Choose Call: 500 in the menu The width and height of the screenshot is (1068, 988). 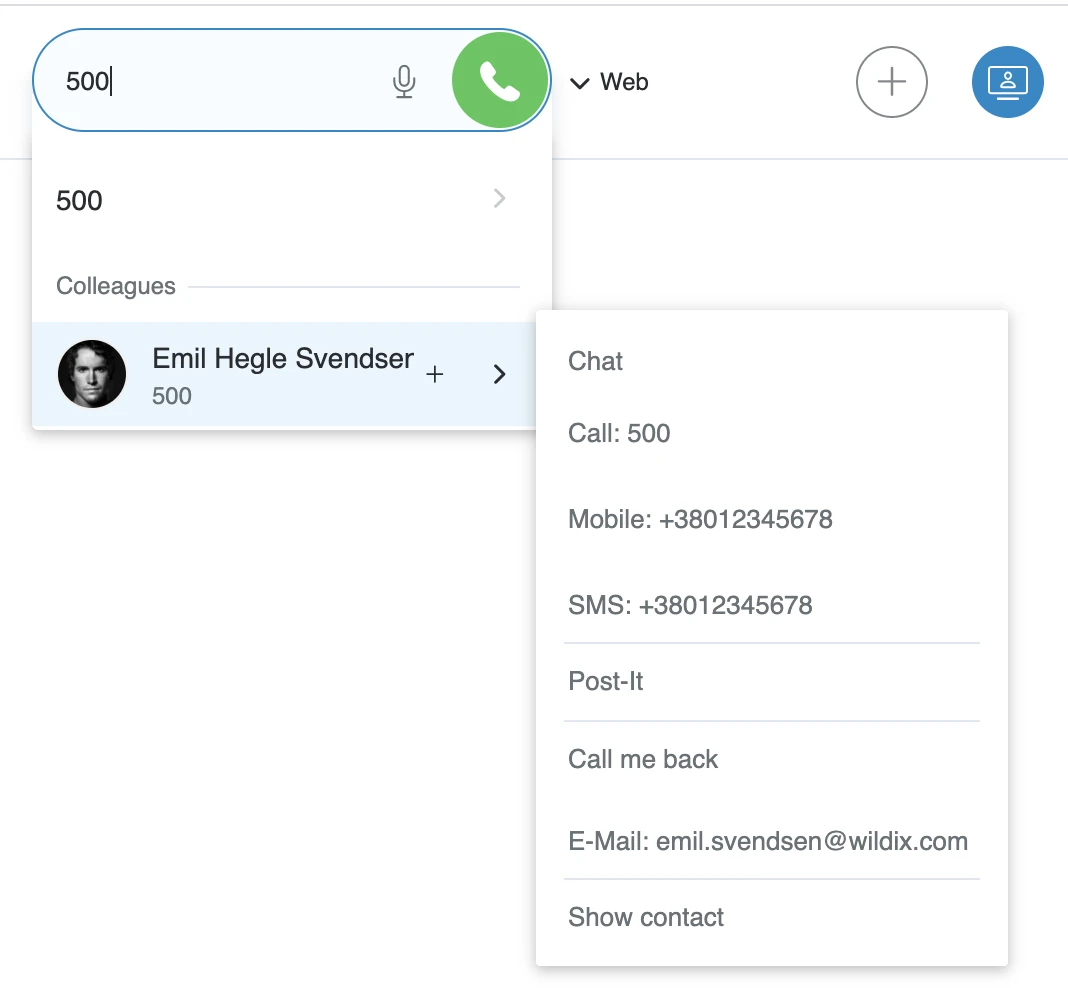click(x=619, y=433)
